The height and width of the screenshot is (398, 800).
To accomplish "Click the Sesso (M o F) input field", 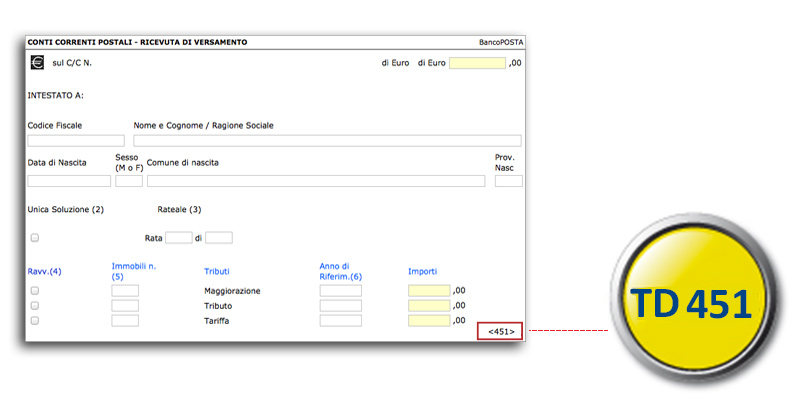I will (x=129, y=181).
